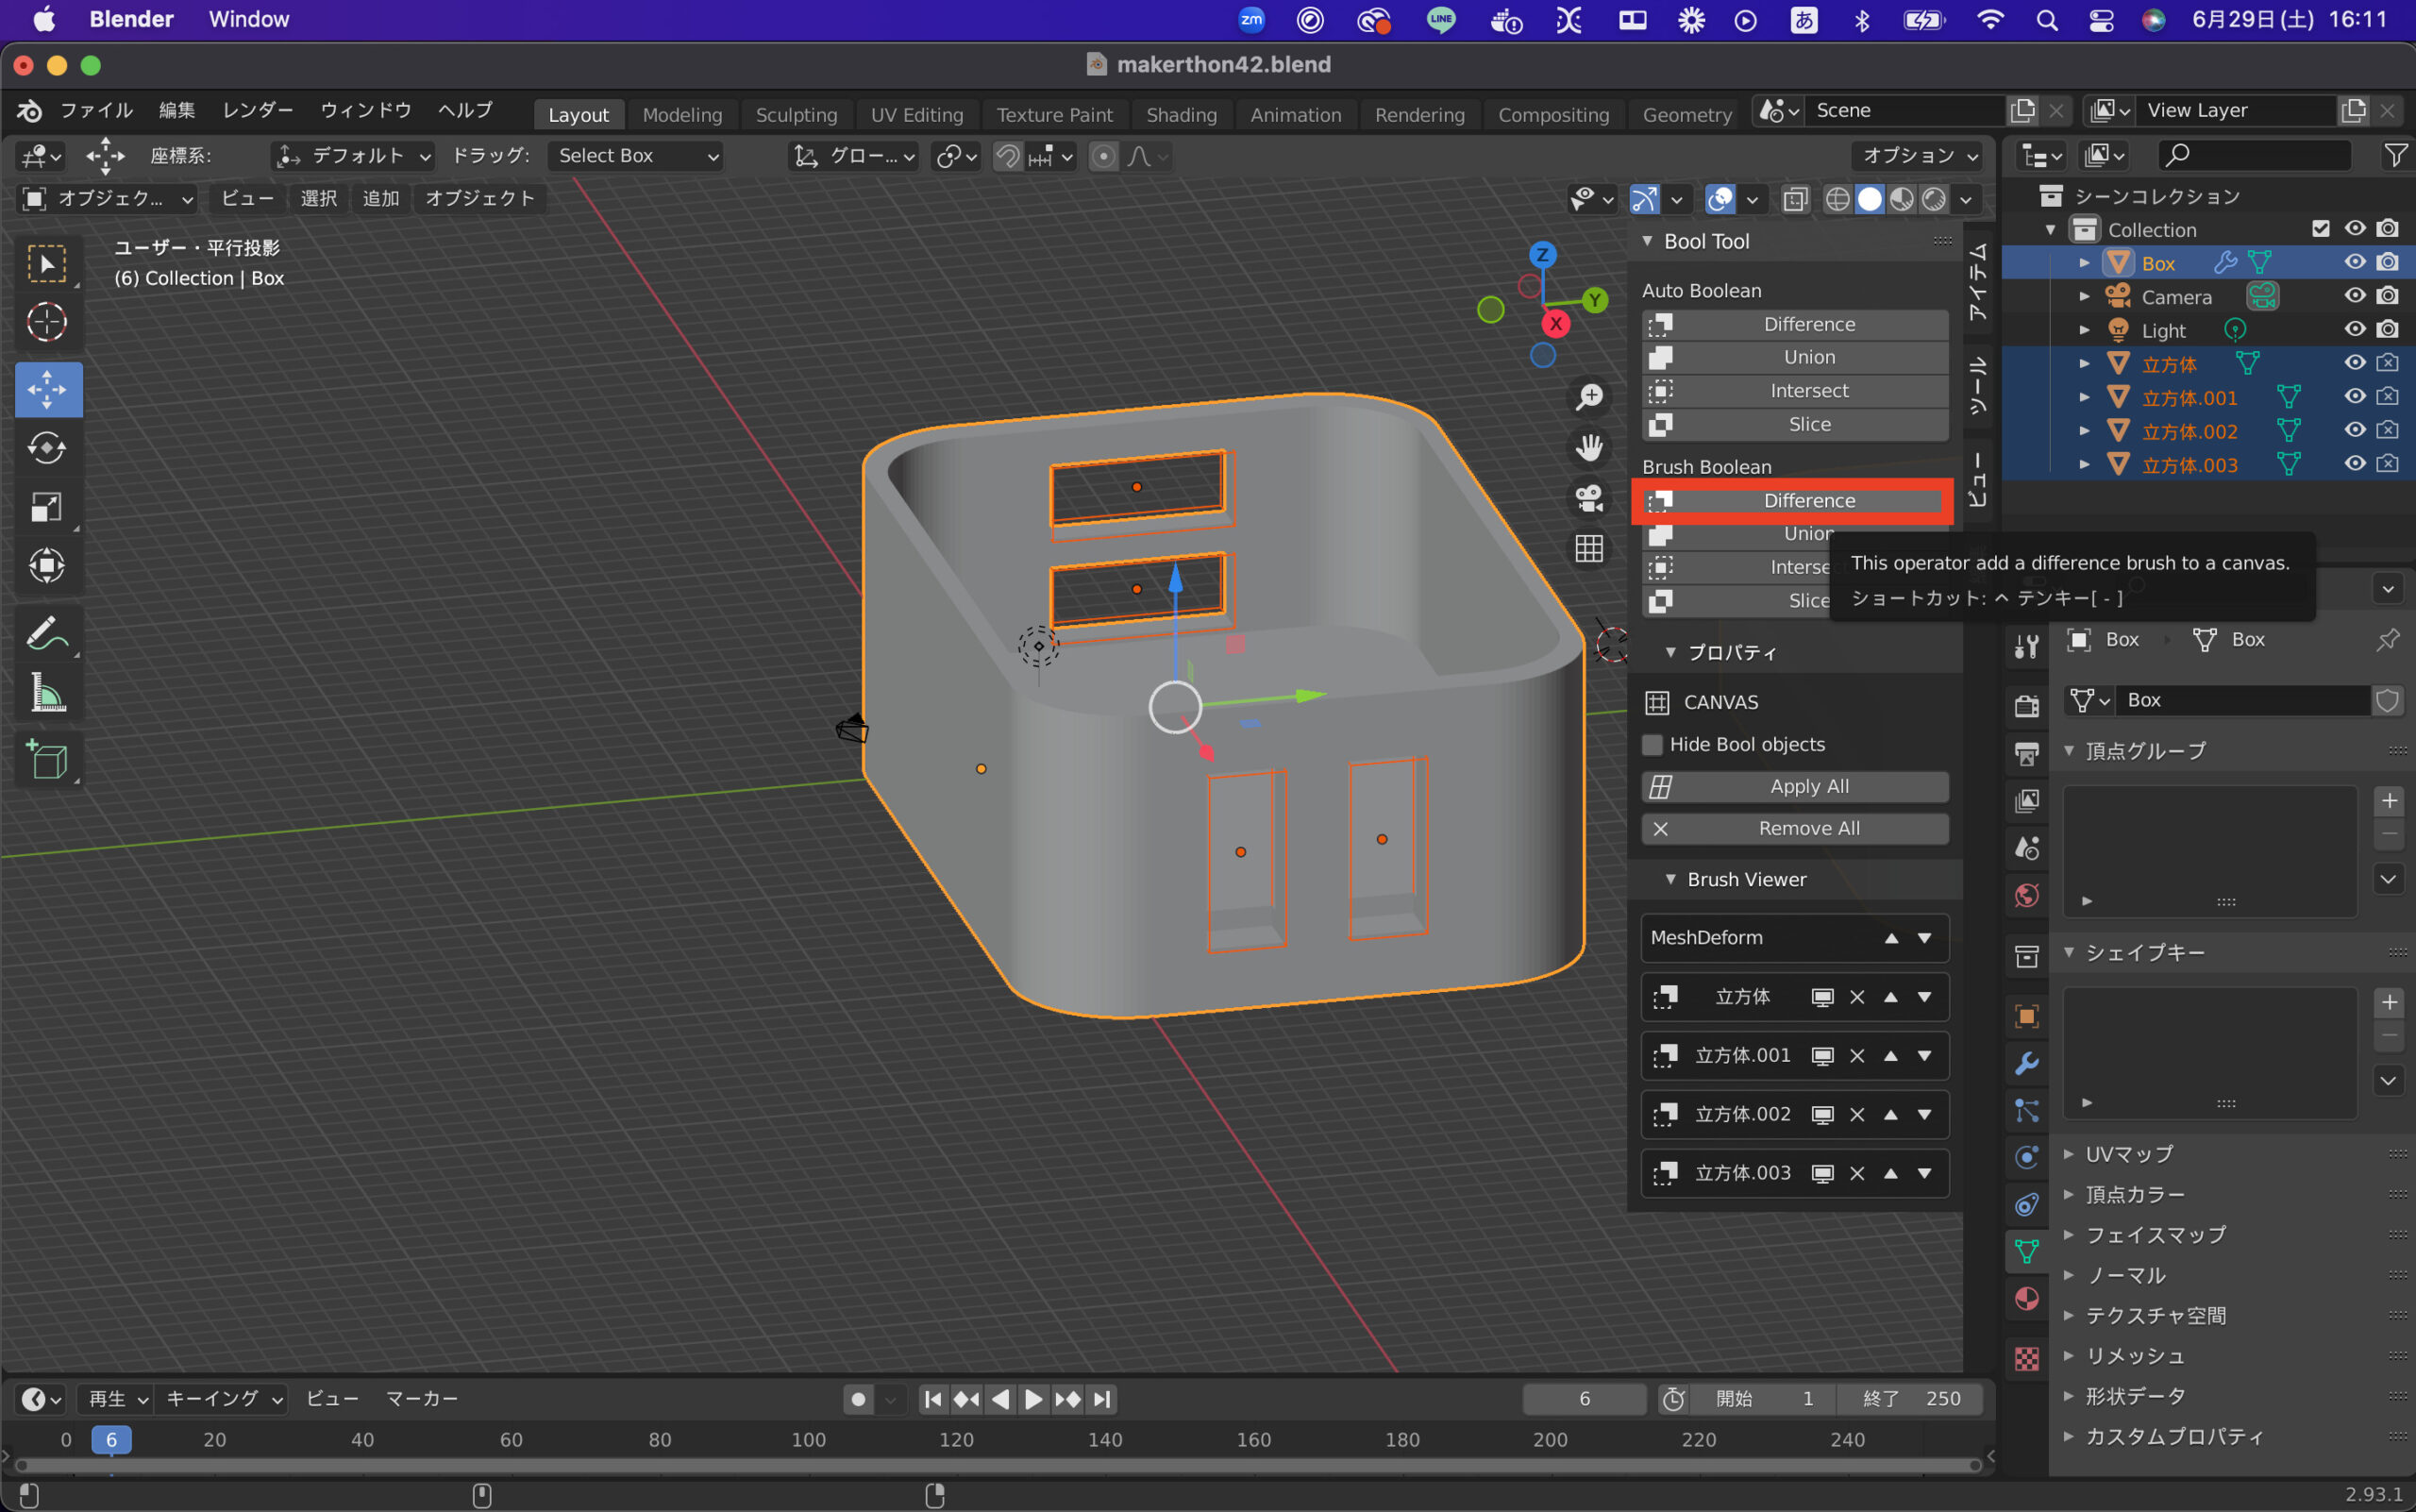Hide the Light object in the outliner
Screen dimensions: 2416x1512
tap(2354, 329)
